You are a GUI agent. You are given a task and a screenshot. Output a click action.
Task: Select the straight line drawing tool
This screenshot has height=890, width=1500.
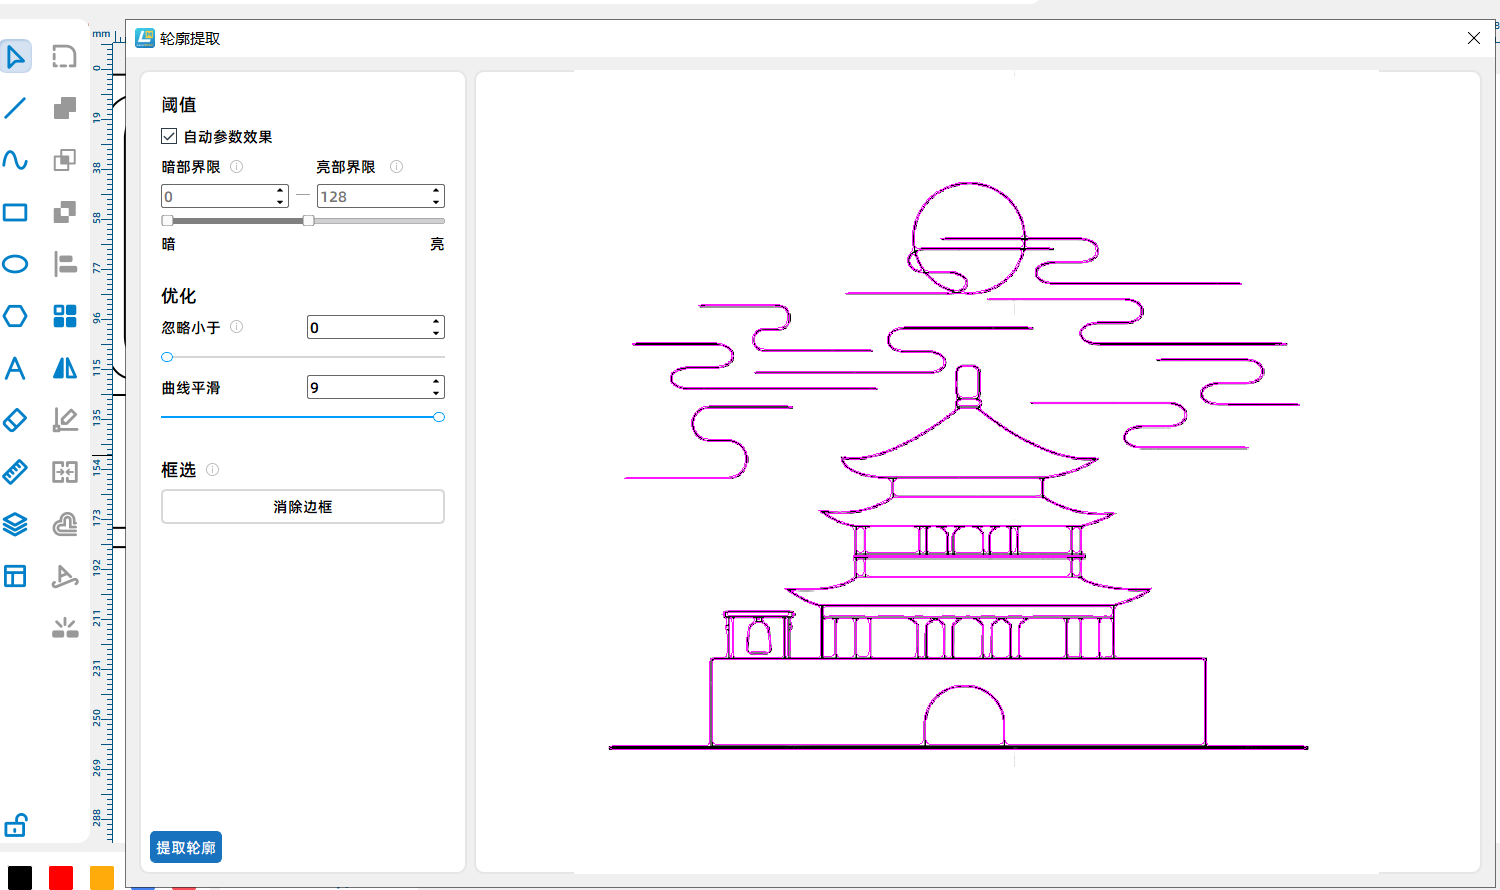click(x=16, y=108)
